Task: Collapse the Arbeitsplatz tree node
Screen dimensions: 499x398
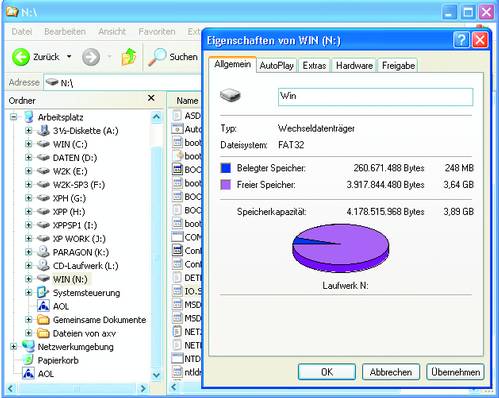Action: tap(13, 117)
